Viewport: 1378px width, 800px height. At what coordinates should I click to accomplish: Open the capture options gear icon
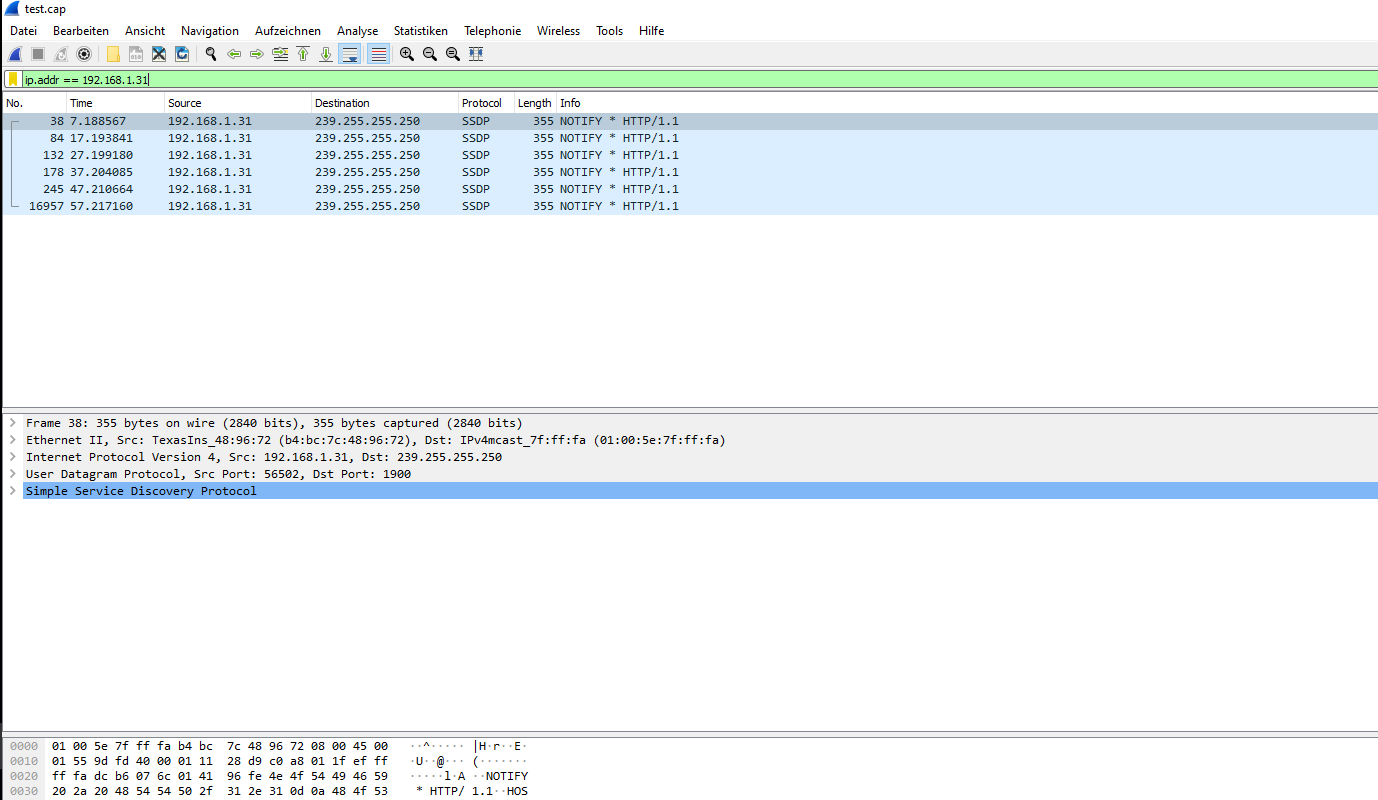(x=84, y=54)
